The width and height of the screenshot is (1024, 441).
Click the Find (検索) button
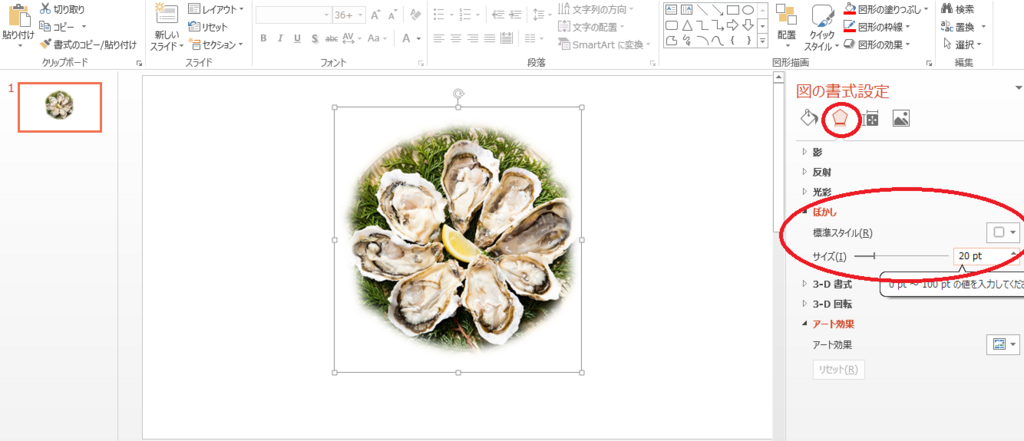tap(958, 9)
